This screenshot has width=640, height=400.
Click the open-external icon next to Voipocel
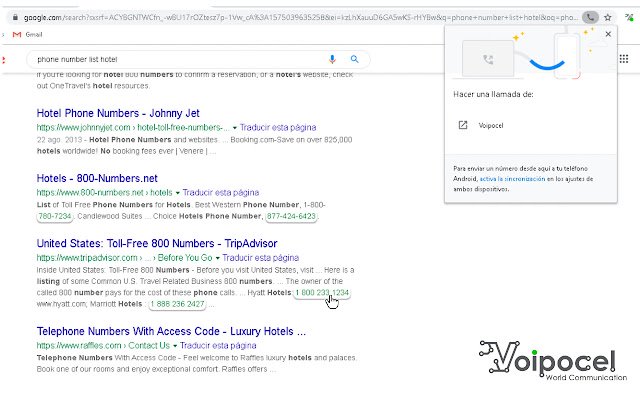click(x=462, y=125)
